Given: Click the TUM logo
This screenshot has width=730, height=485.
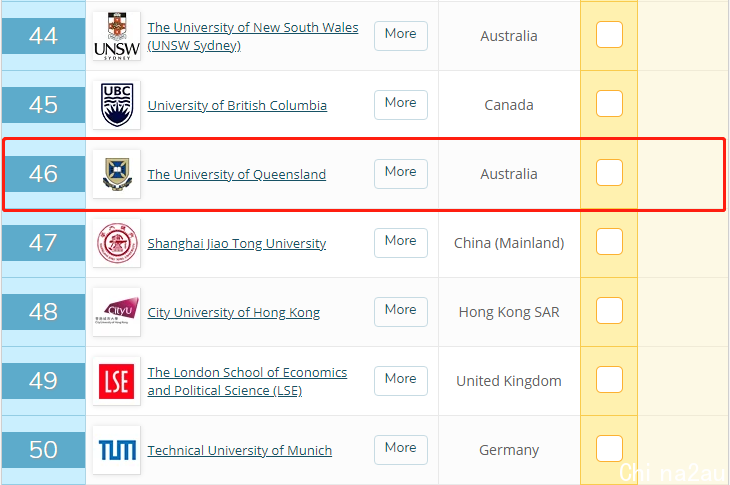Looking at the screenshot, I should tap(116, 450).
